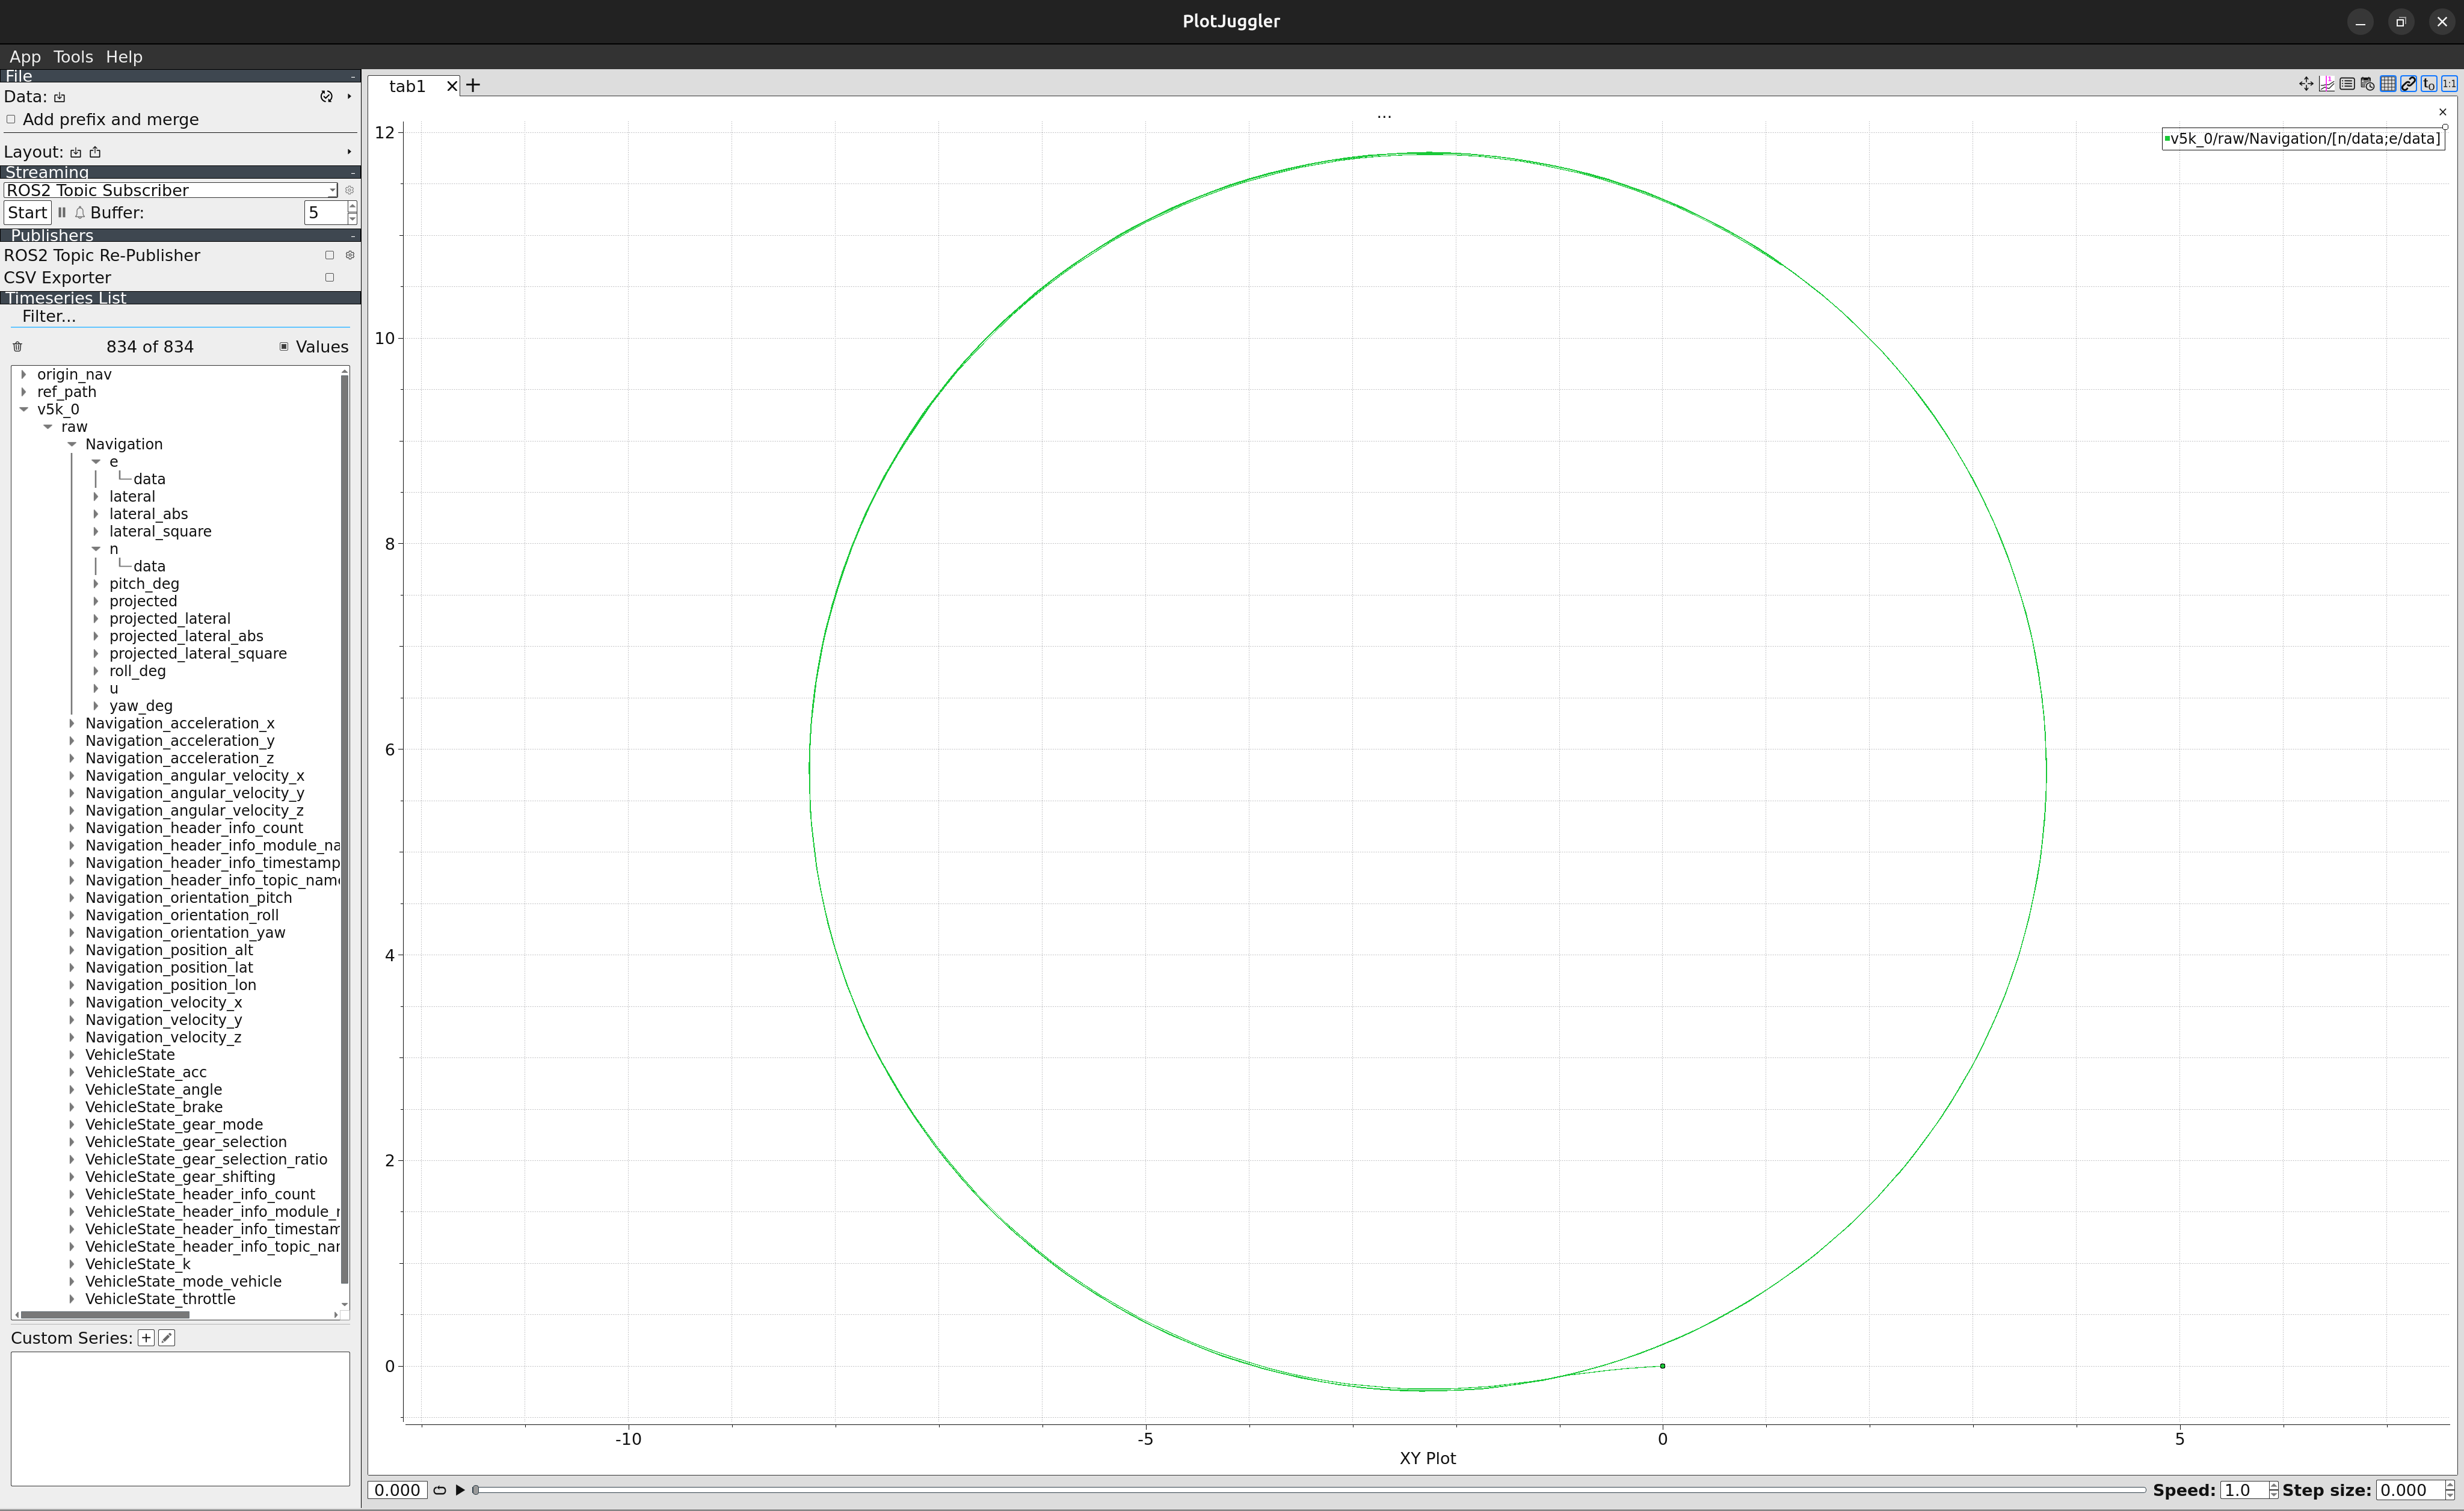Viewport: 2464px width, 1511px height.
Task: Click the save layout upload icon
Action: point(95,152)
